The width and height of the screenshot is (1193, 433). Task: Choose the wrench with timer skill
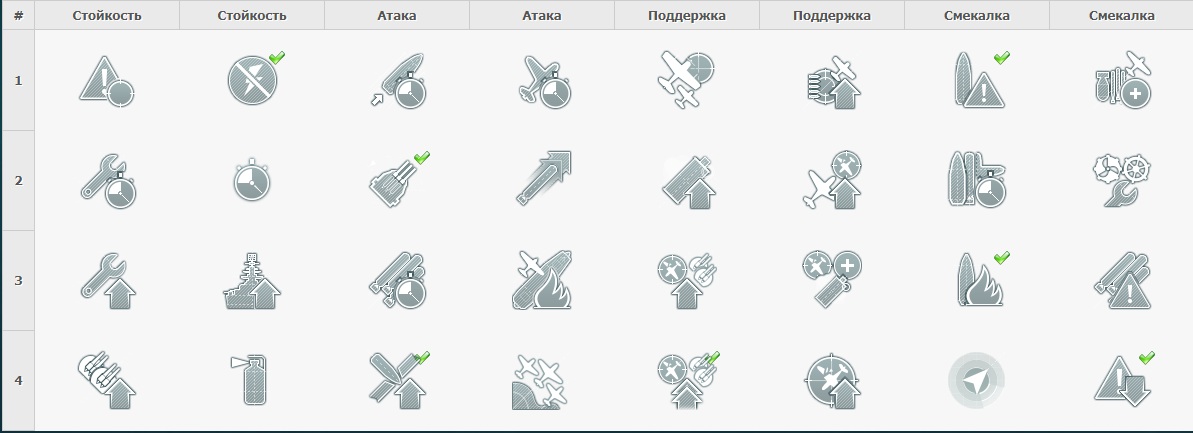107,181
